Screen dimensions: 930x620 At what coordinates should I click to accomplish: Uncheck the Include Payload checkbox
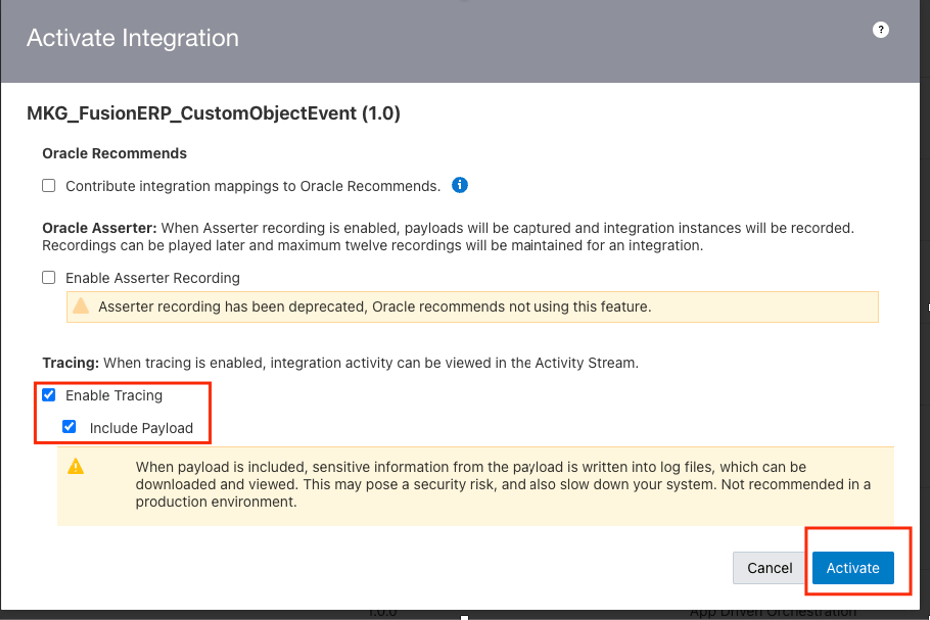point(69,427)
